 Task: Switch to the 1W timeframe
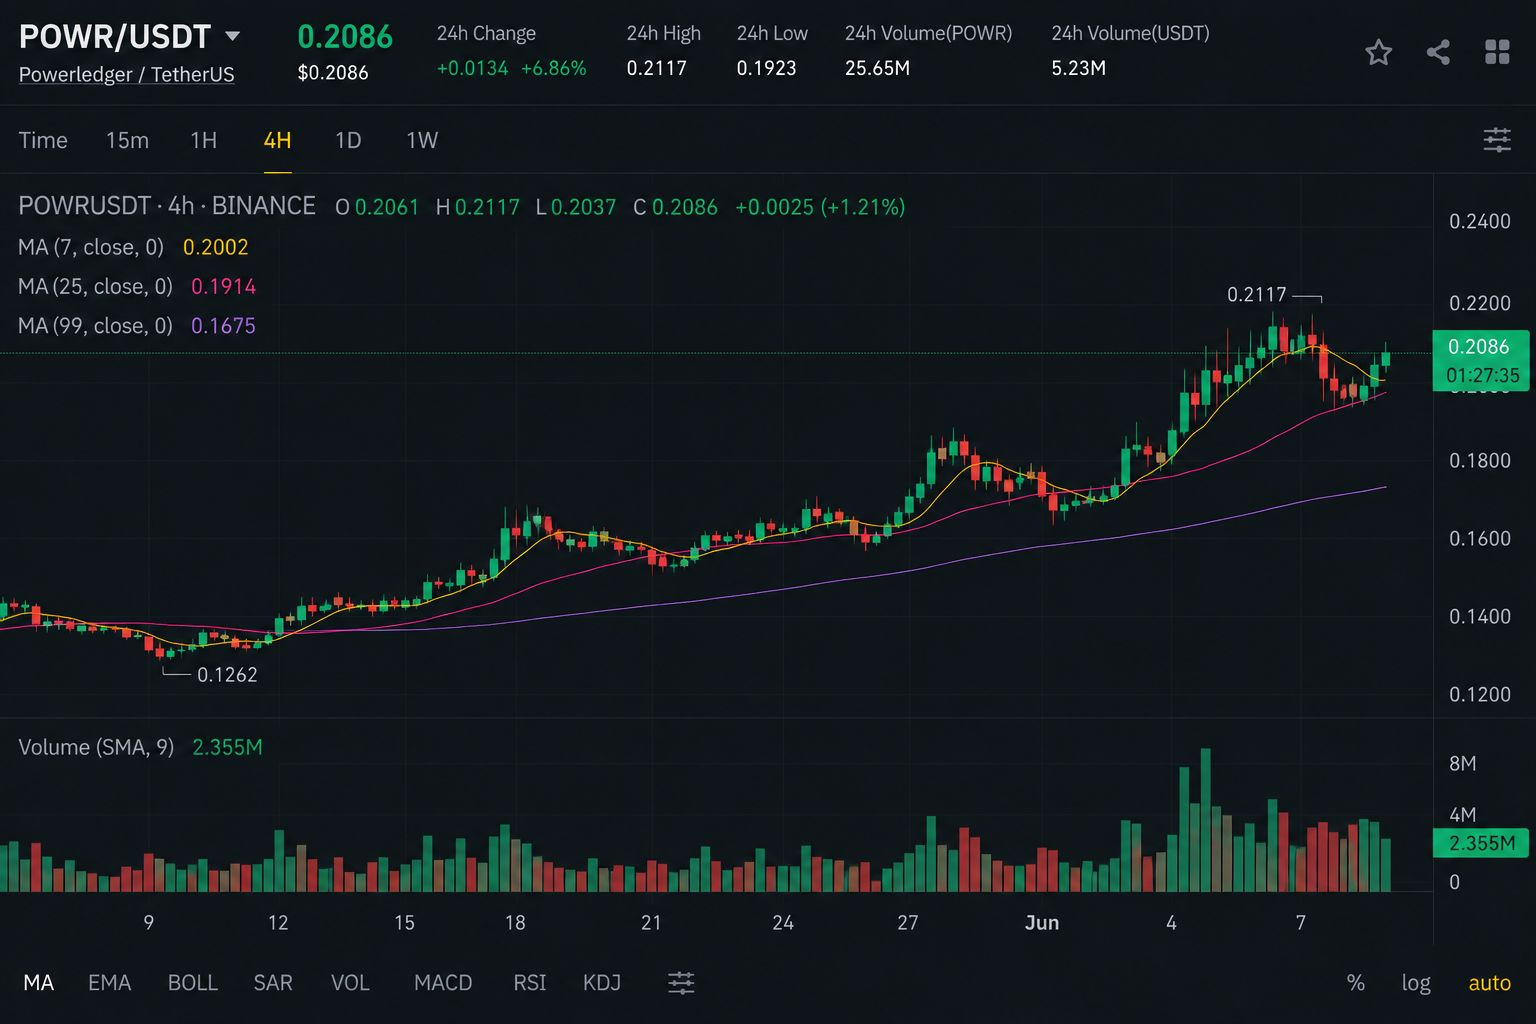pos(422,140)
